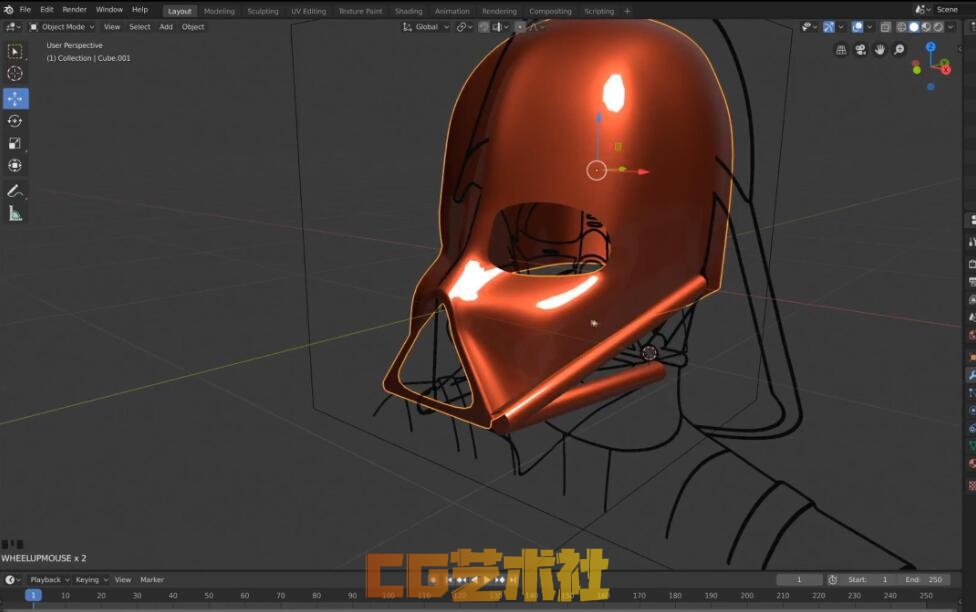Screen dimensions: 976x612
Task: Select the combined Transform tool
Action: point(15,166)
